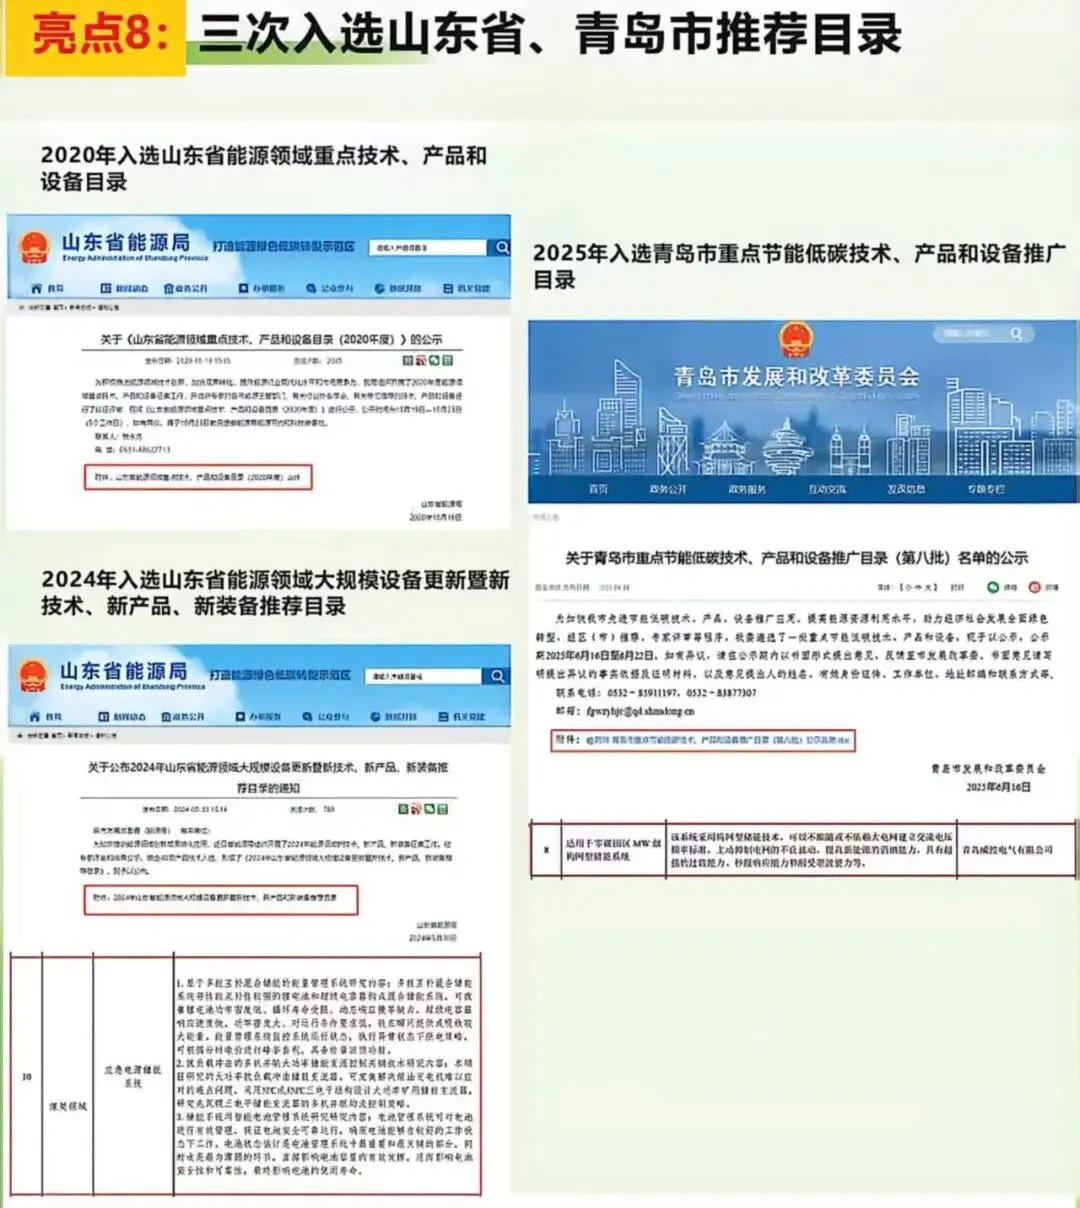This screenshot has height=1208, width=1080.
Task: Focus the search box on the 2024 Shandong Energy page
Action: click(x=424, y=676)
